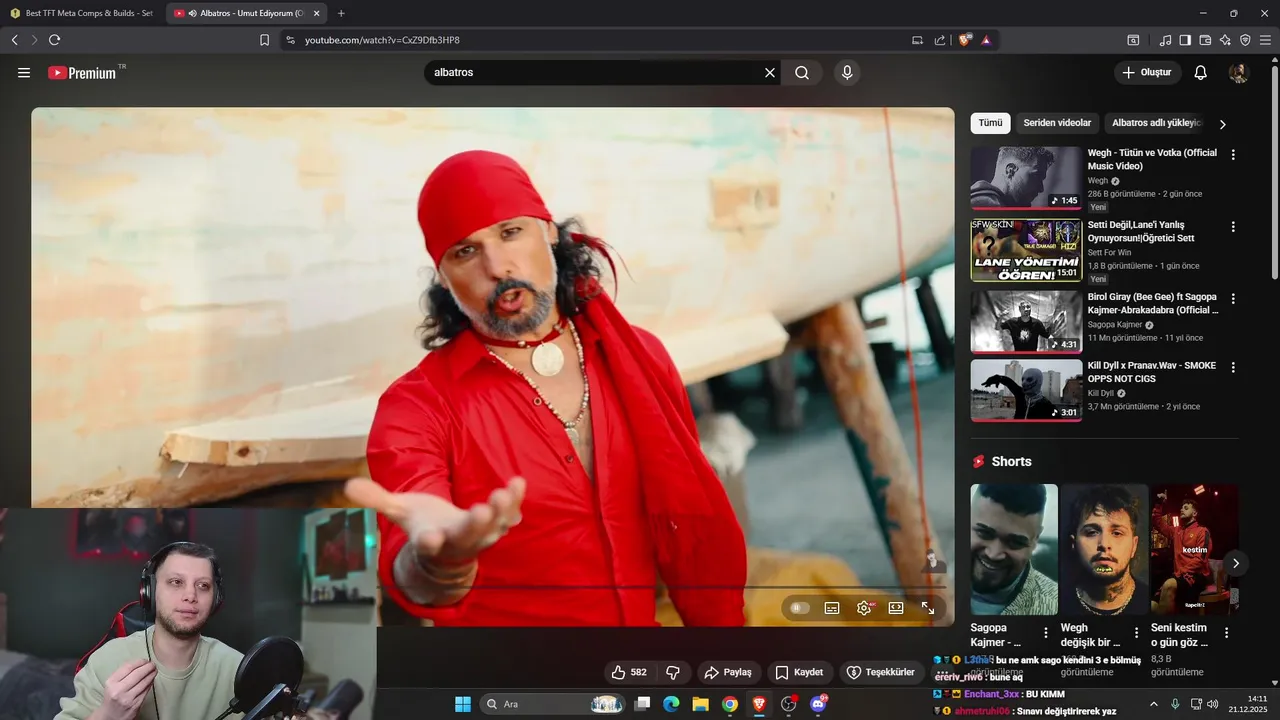Start voice search with the microphone

click(847, 73)
